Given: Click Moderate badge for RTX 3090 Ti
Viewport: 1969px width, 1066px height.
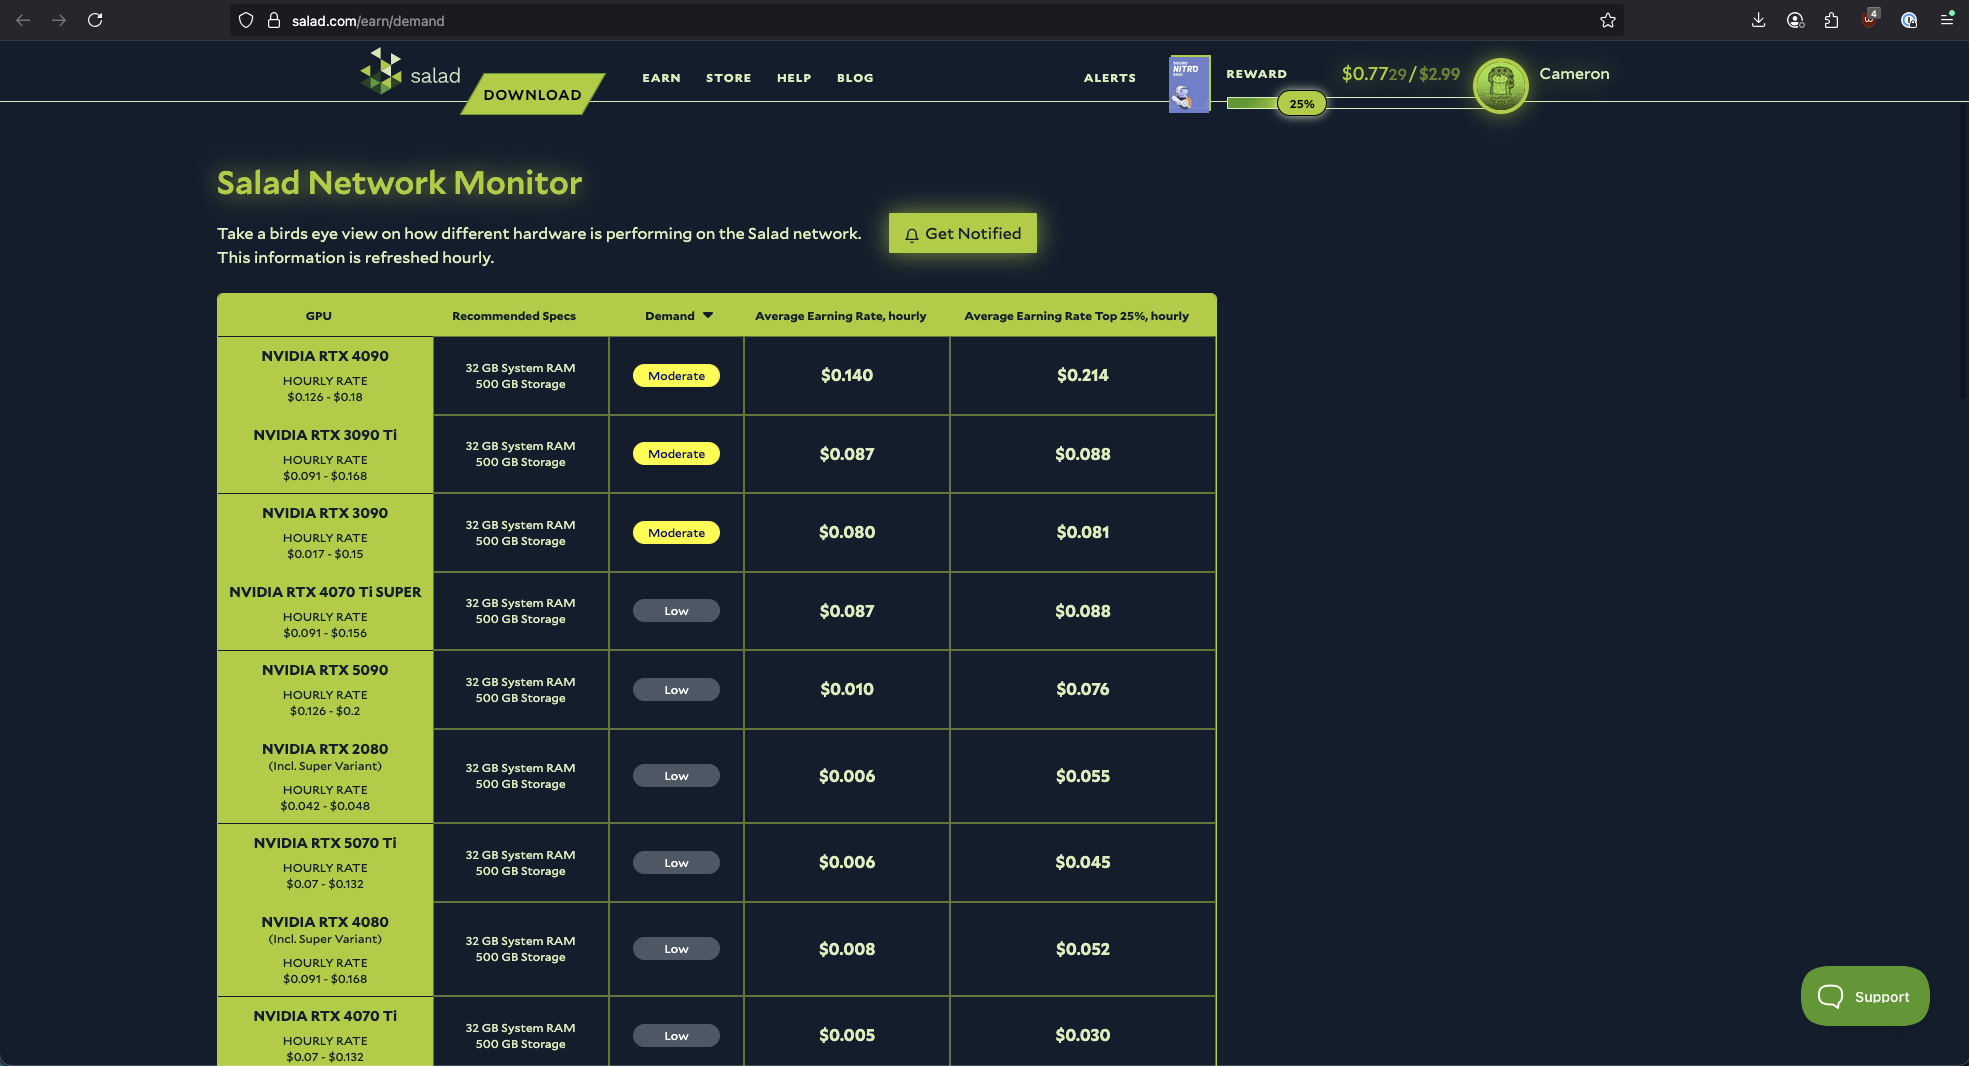Looking at the screenshot, I should click(676, 454).
